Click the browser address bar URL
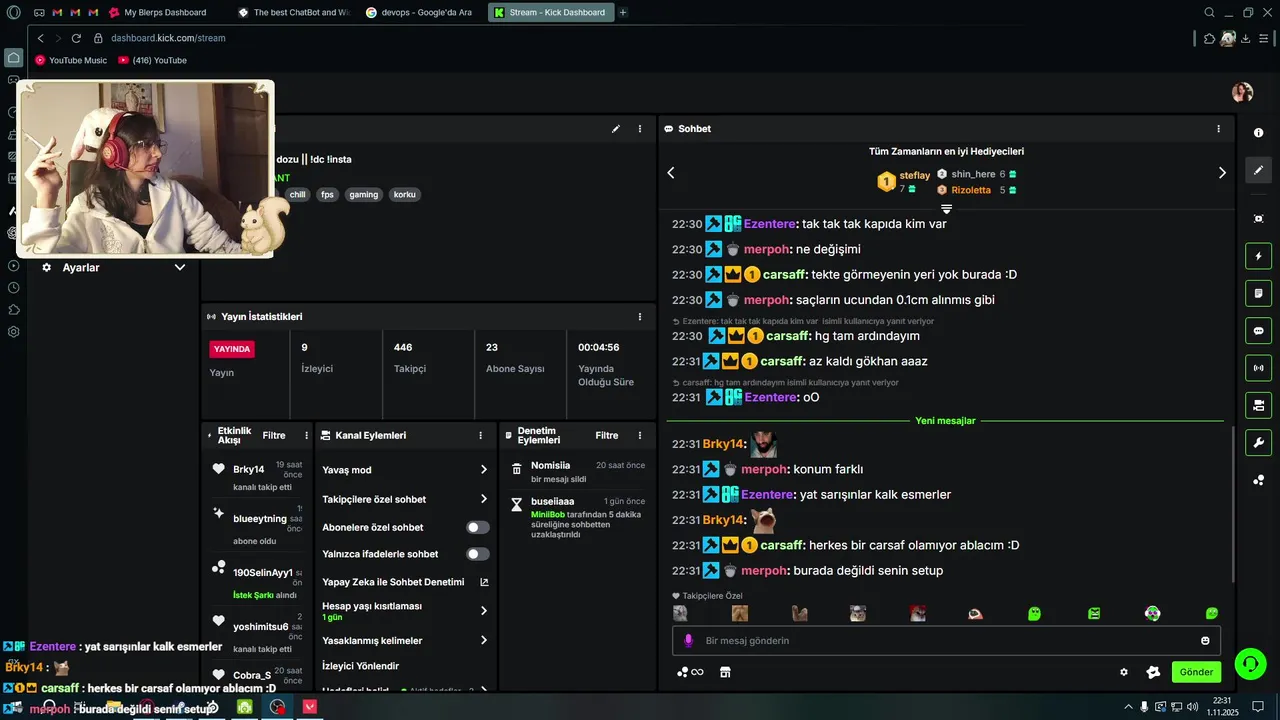This screenshot has width=1280, height=720. coord(168,38)
